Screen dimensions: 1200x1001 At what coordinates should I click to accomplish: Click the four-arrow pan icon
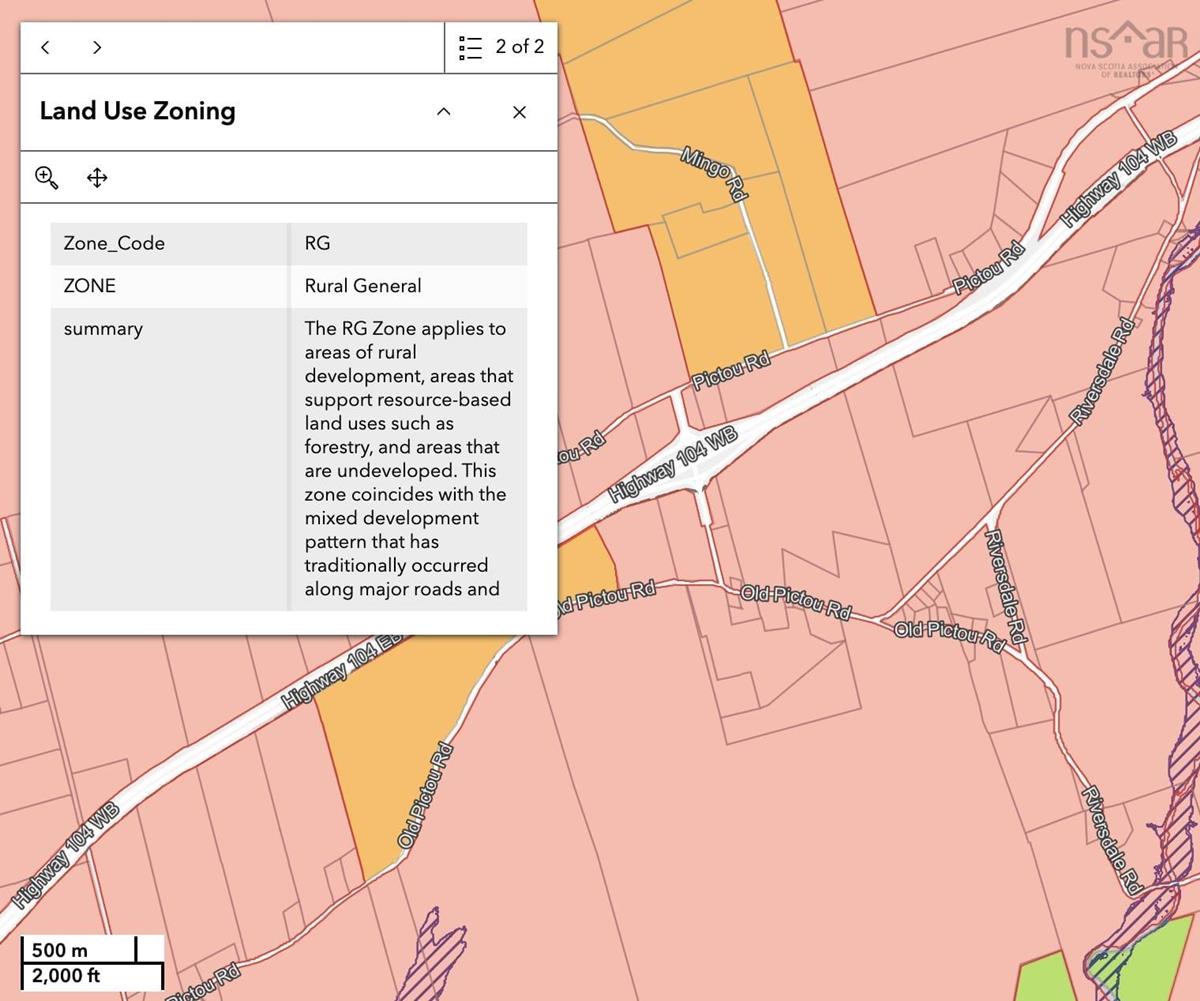coord(97,178)
